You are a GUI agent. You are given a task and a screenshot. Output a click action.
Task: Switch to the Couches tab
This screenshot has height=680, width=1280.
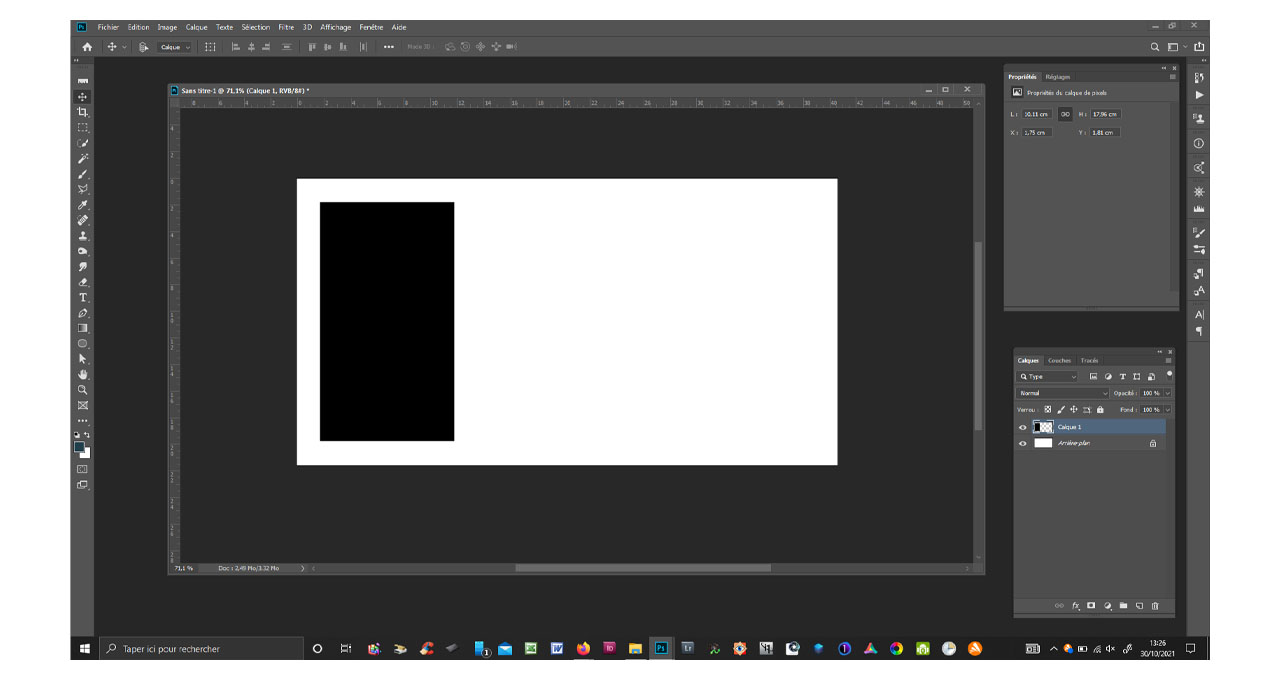click(1059, 360)
